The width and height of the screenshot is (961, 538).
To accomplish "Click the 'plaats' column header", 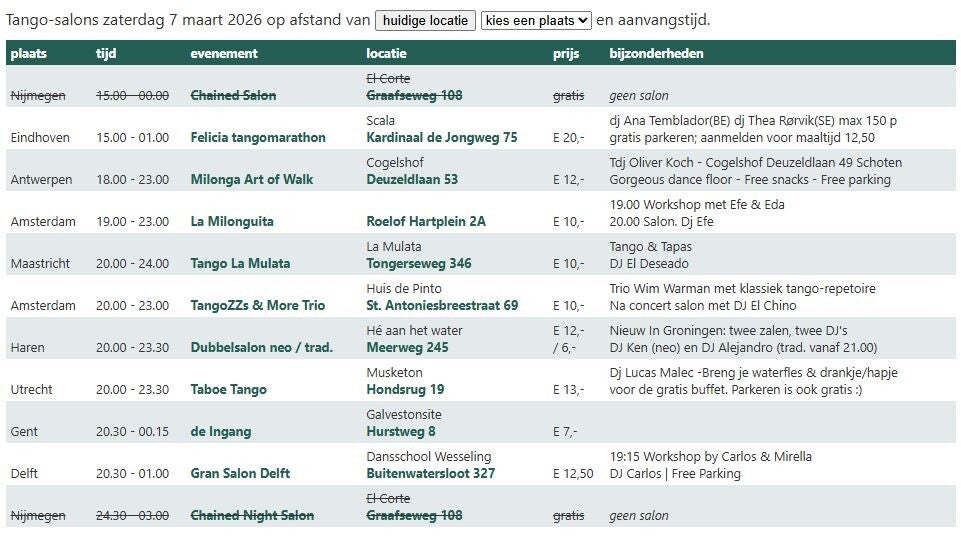I will tap(29, 53).
